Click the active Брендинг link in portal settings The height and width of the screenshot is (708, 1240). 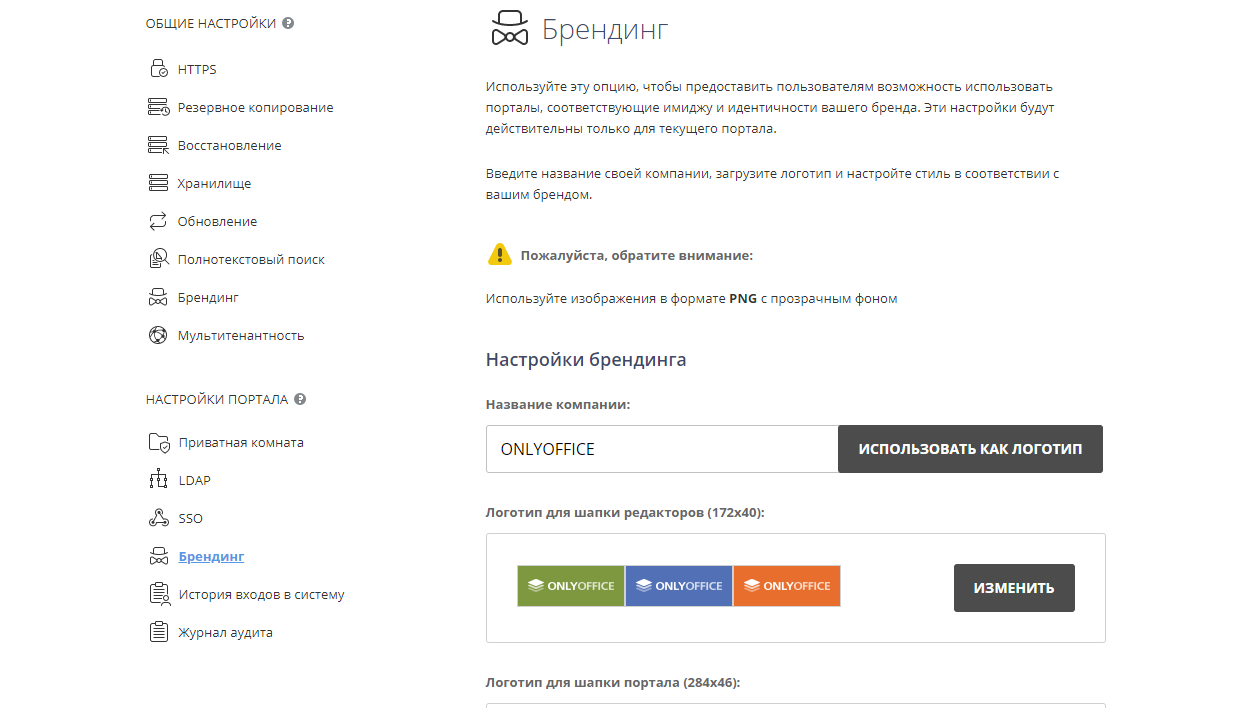[x=211, y=556]
